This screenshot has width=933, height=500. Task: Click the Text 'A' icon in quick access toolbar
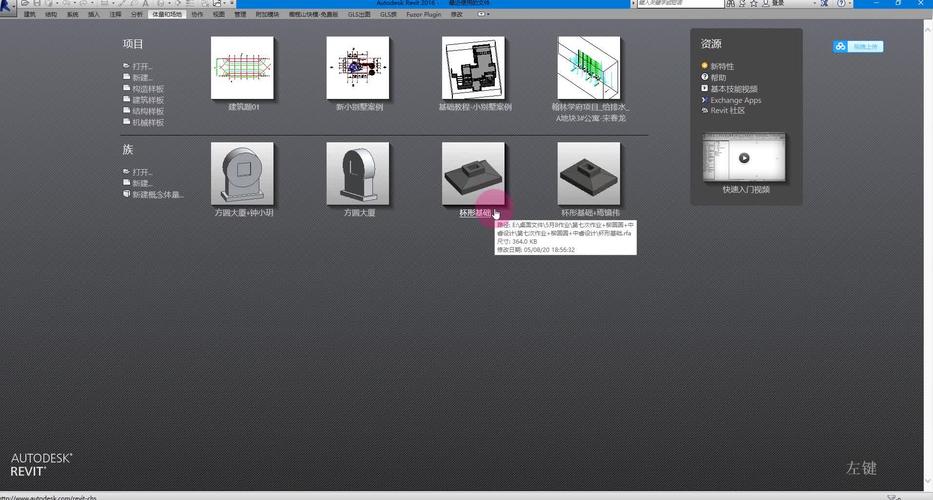145,3
